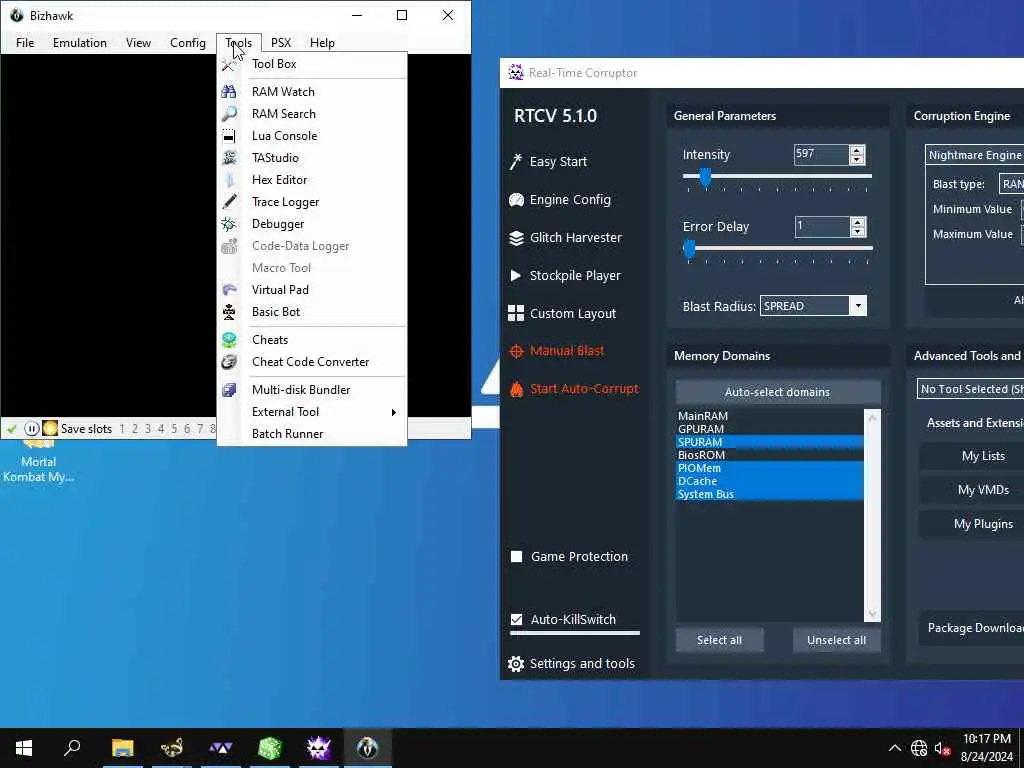Select SPURAM memory domain
This screenshot has height=768, width=1024.
pyautogui.click(x=770, y=441)
